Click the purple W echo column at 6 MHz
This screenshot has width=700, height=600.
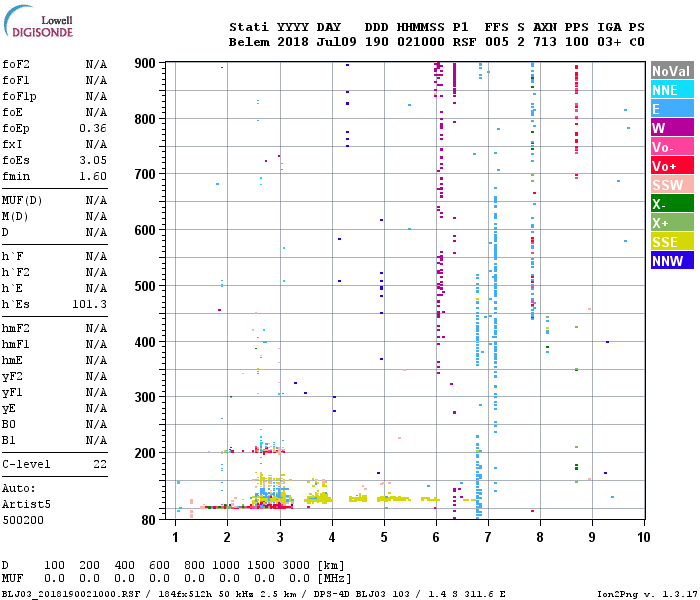point(440,219)
